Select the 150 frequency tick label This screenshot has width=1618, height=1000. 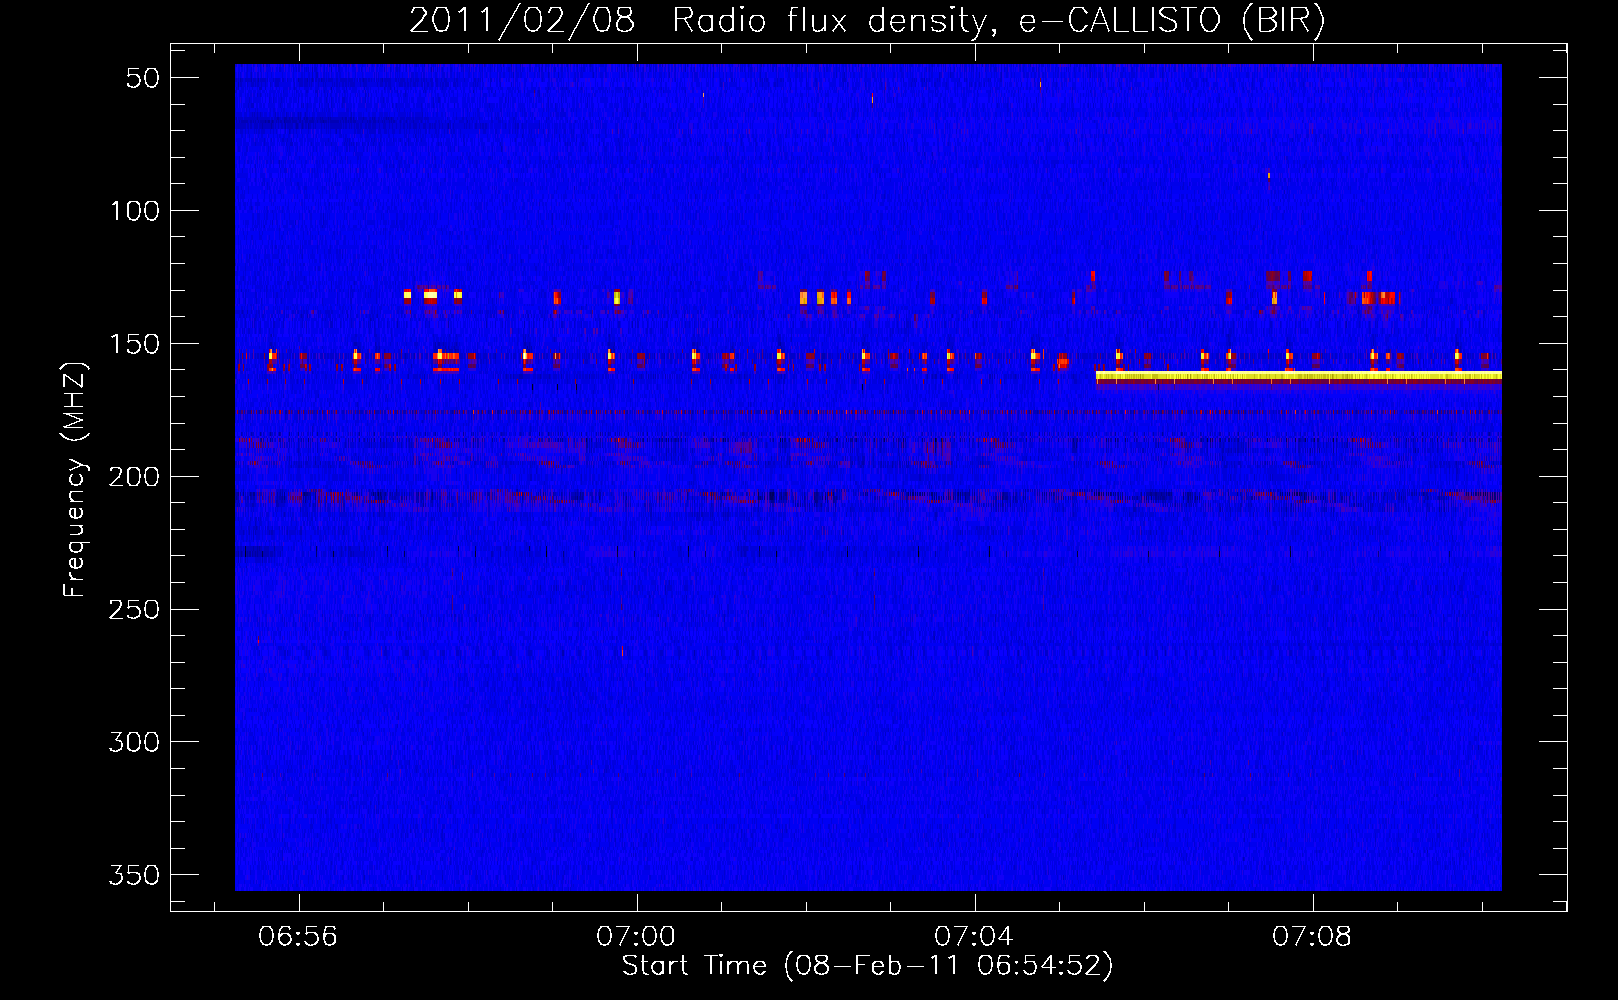click(x=134, y=344)
